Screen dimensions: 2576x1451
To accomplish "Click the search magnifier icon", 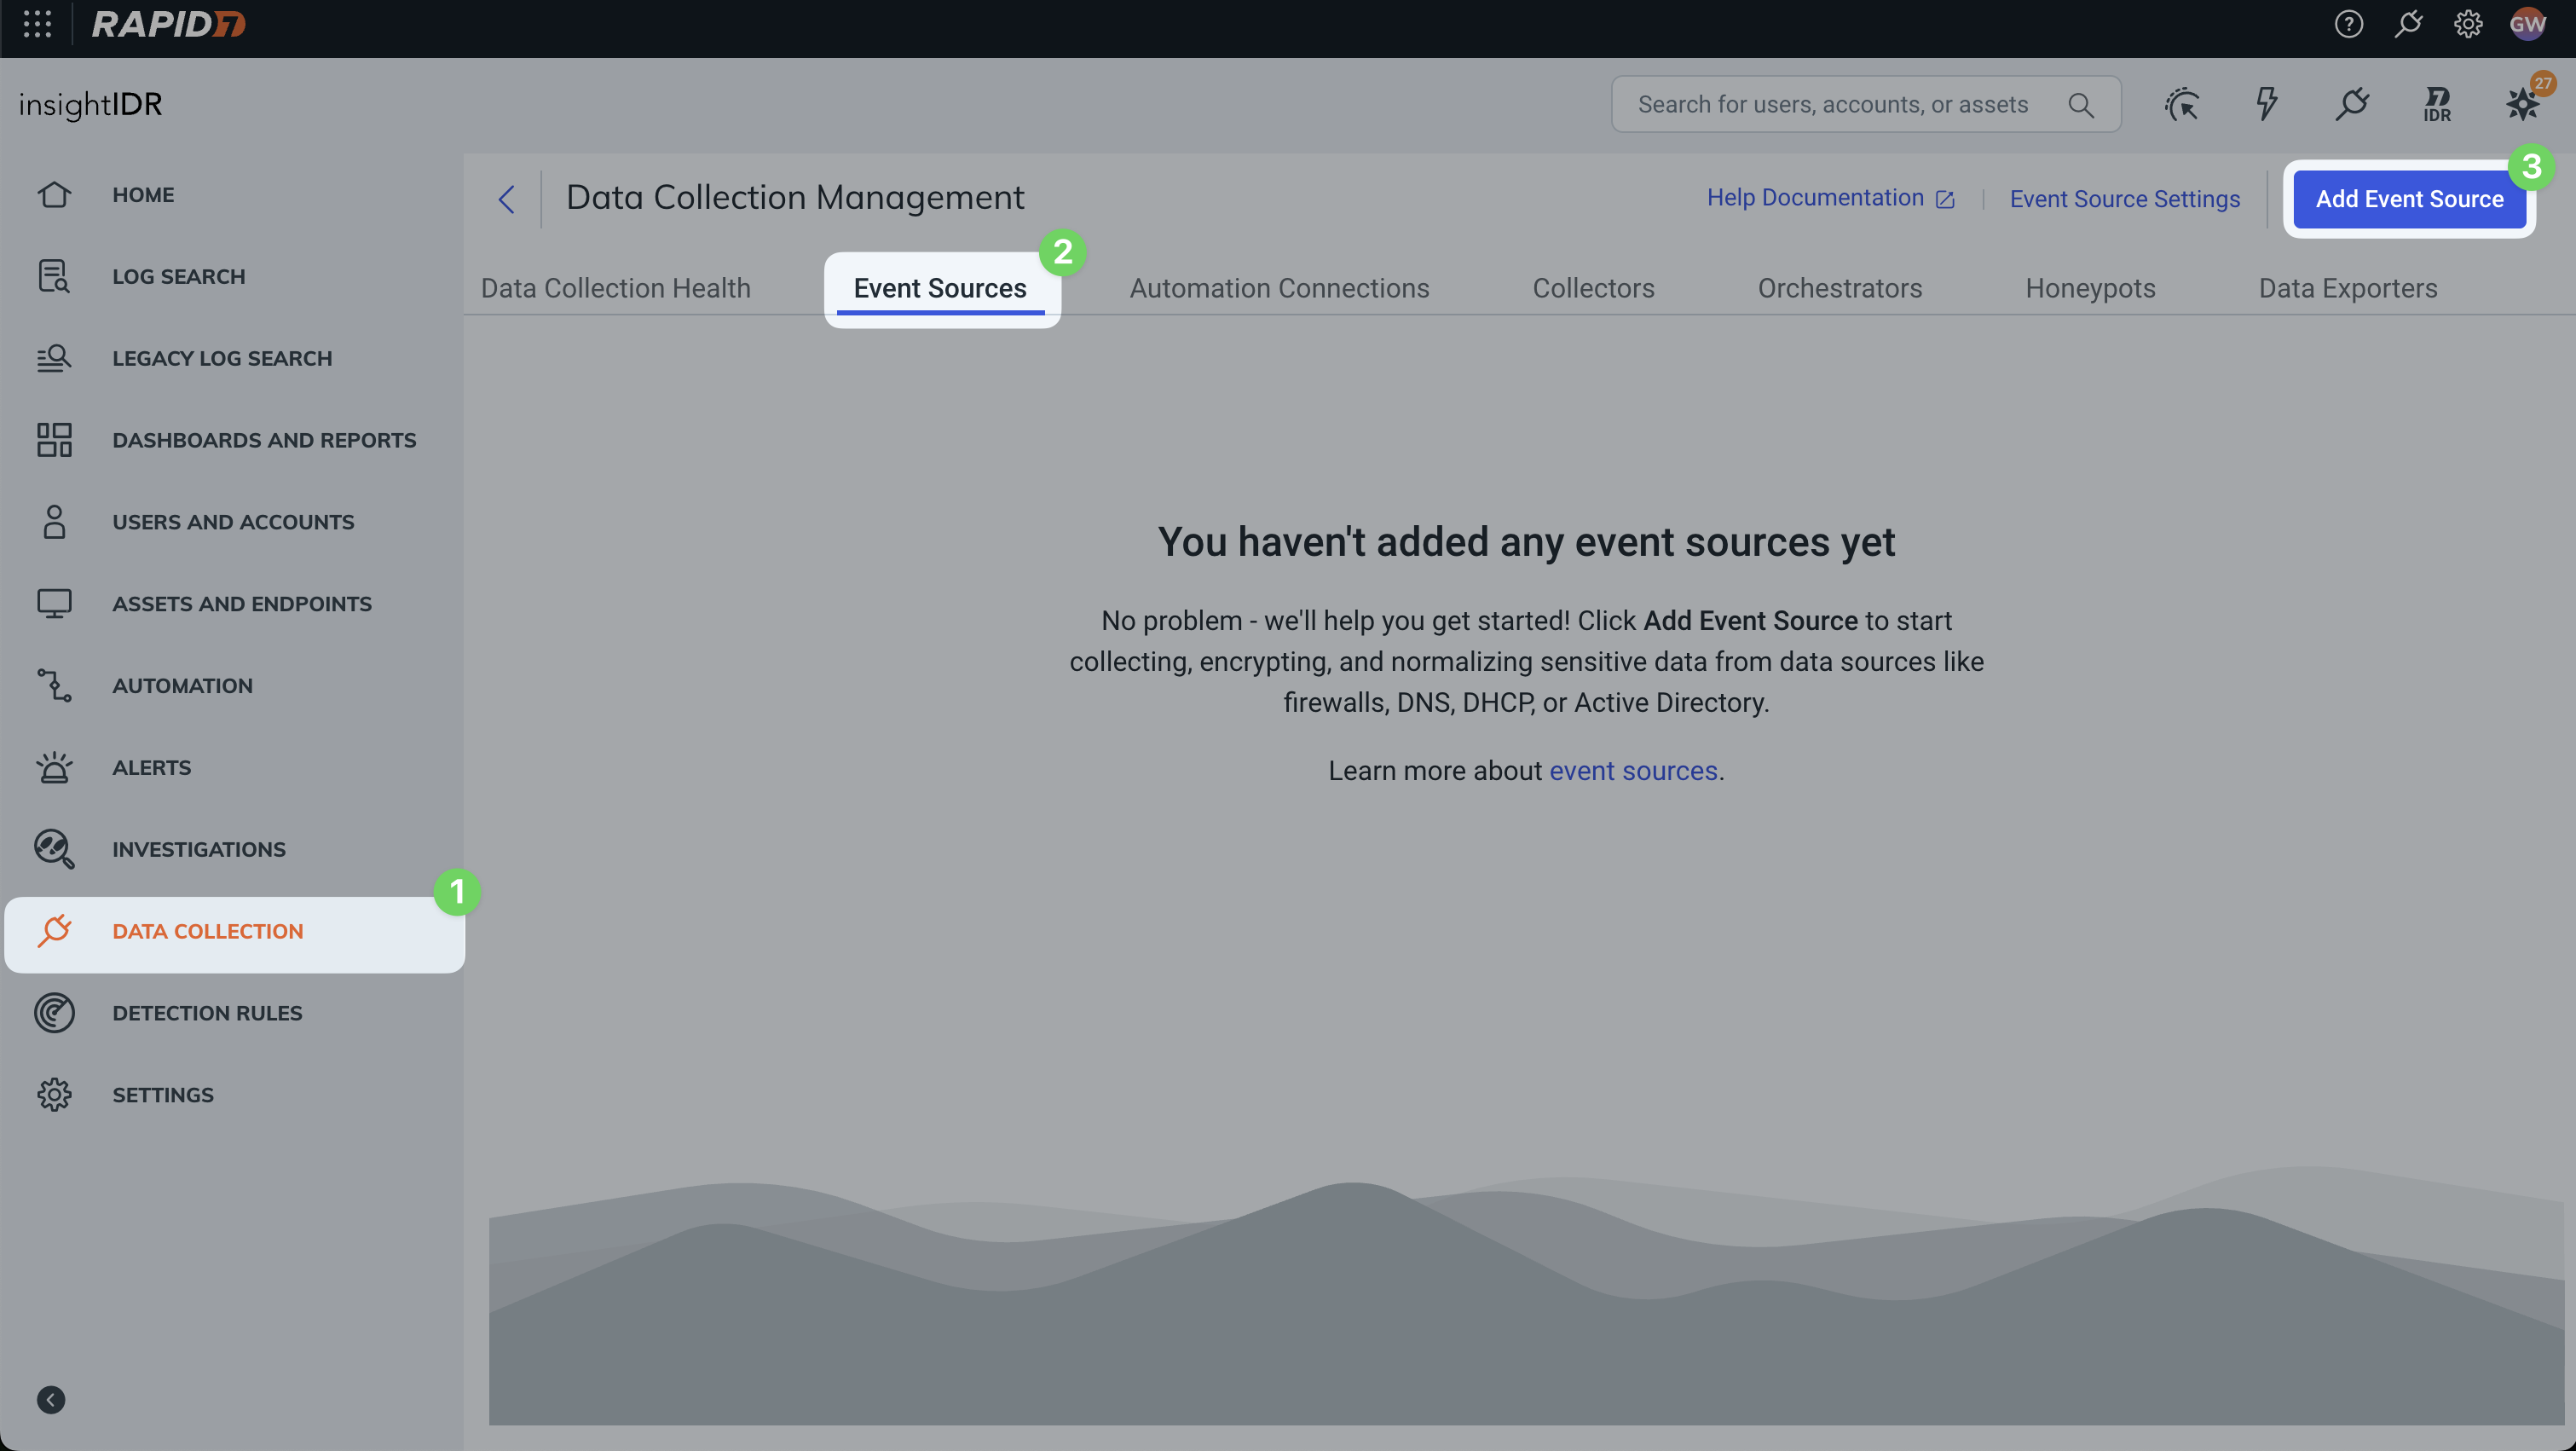I will pyautogui.click(x=2081, y=105).
